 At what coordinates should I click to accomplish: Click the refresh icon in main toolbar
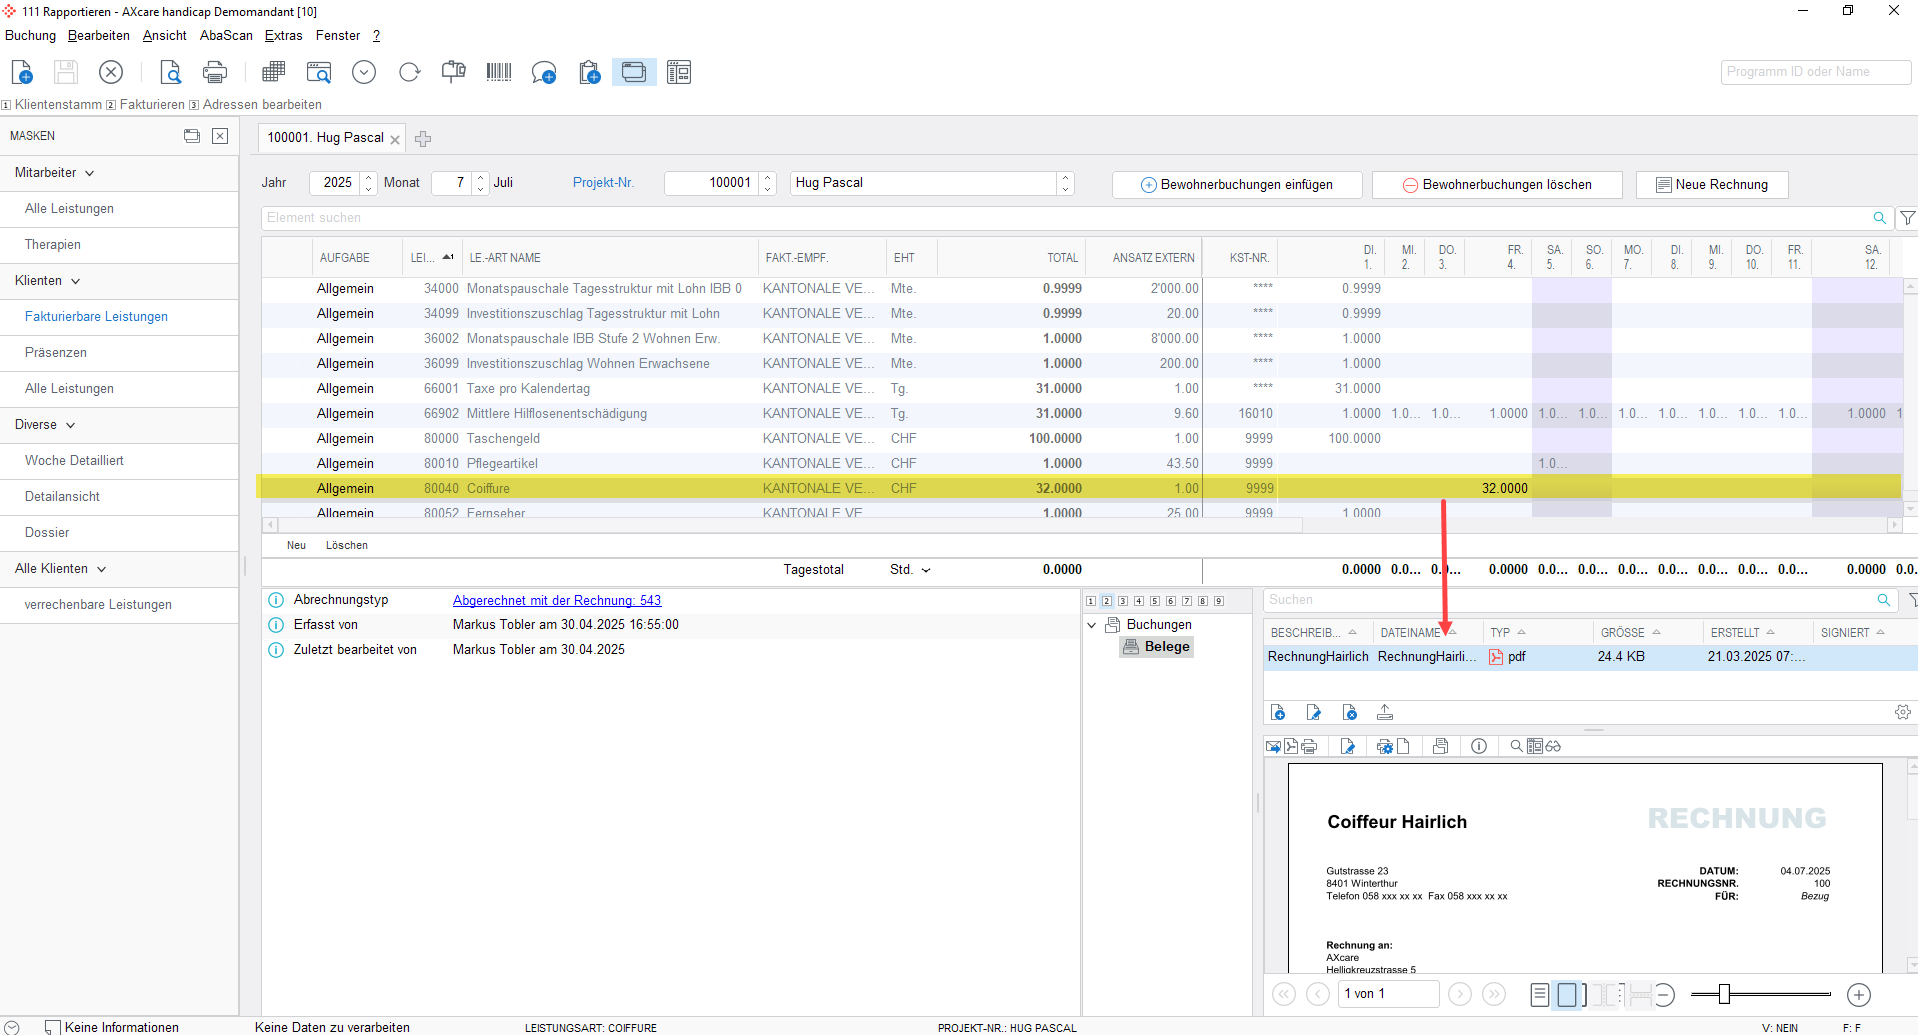409,72
